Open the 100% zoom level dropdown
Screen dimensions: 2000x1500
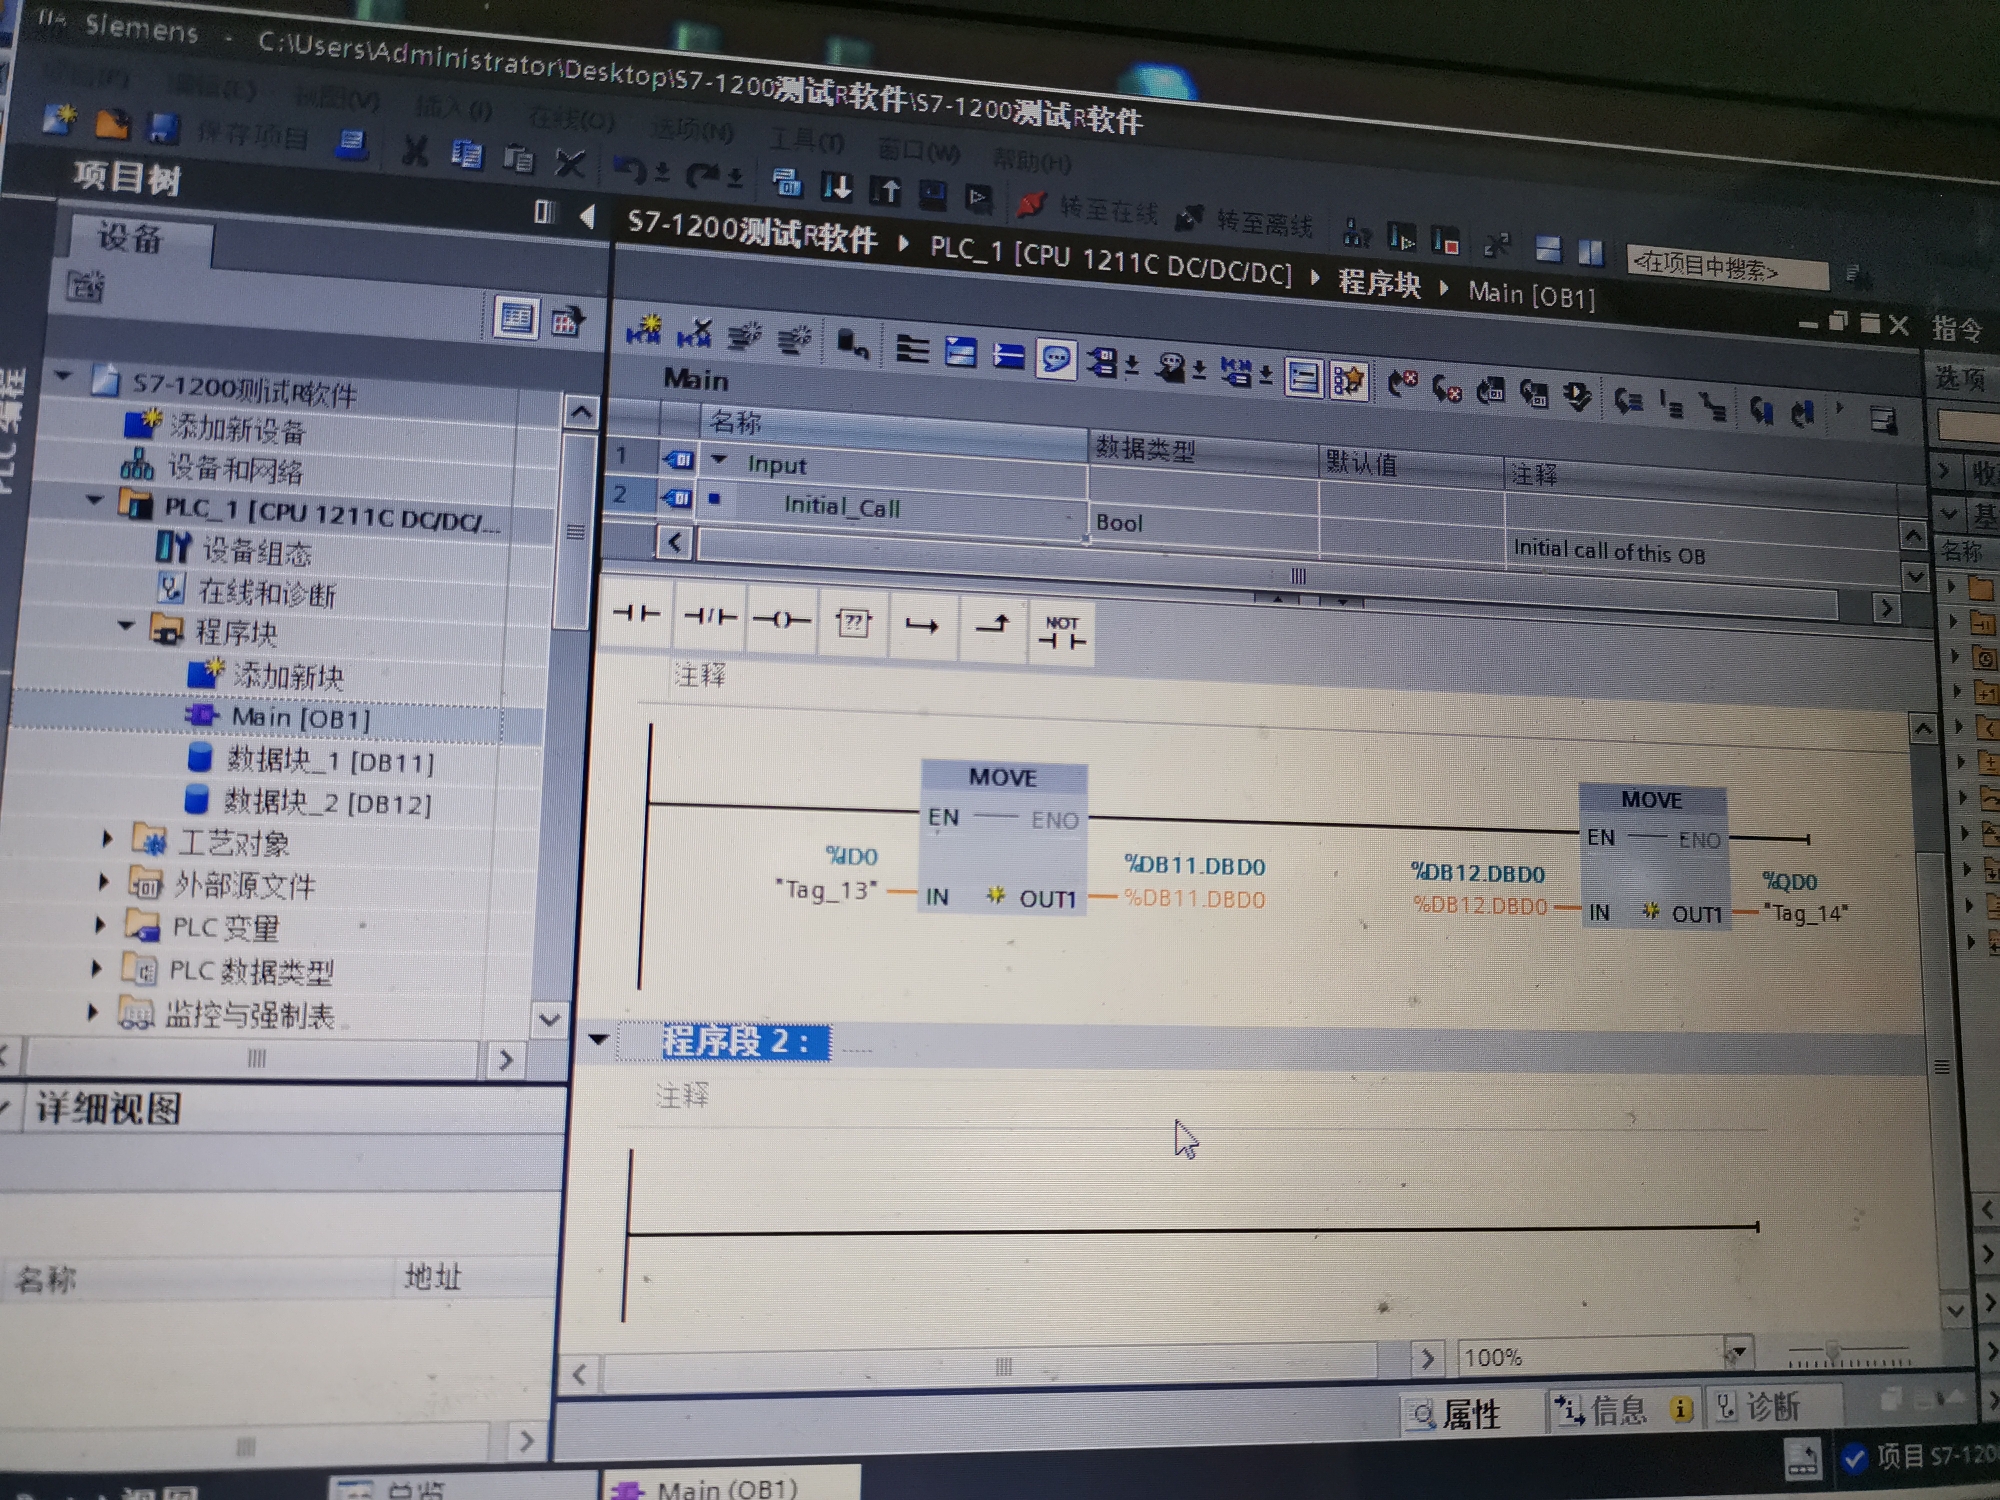coord(1737,1353)
